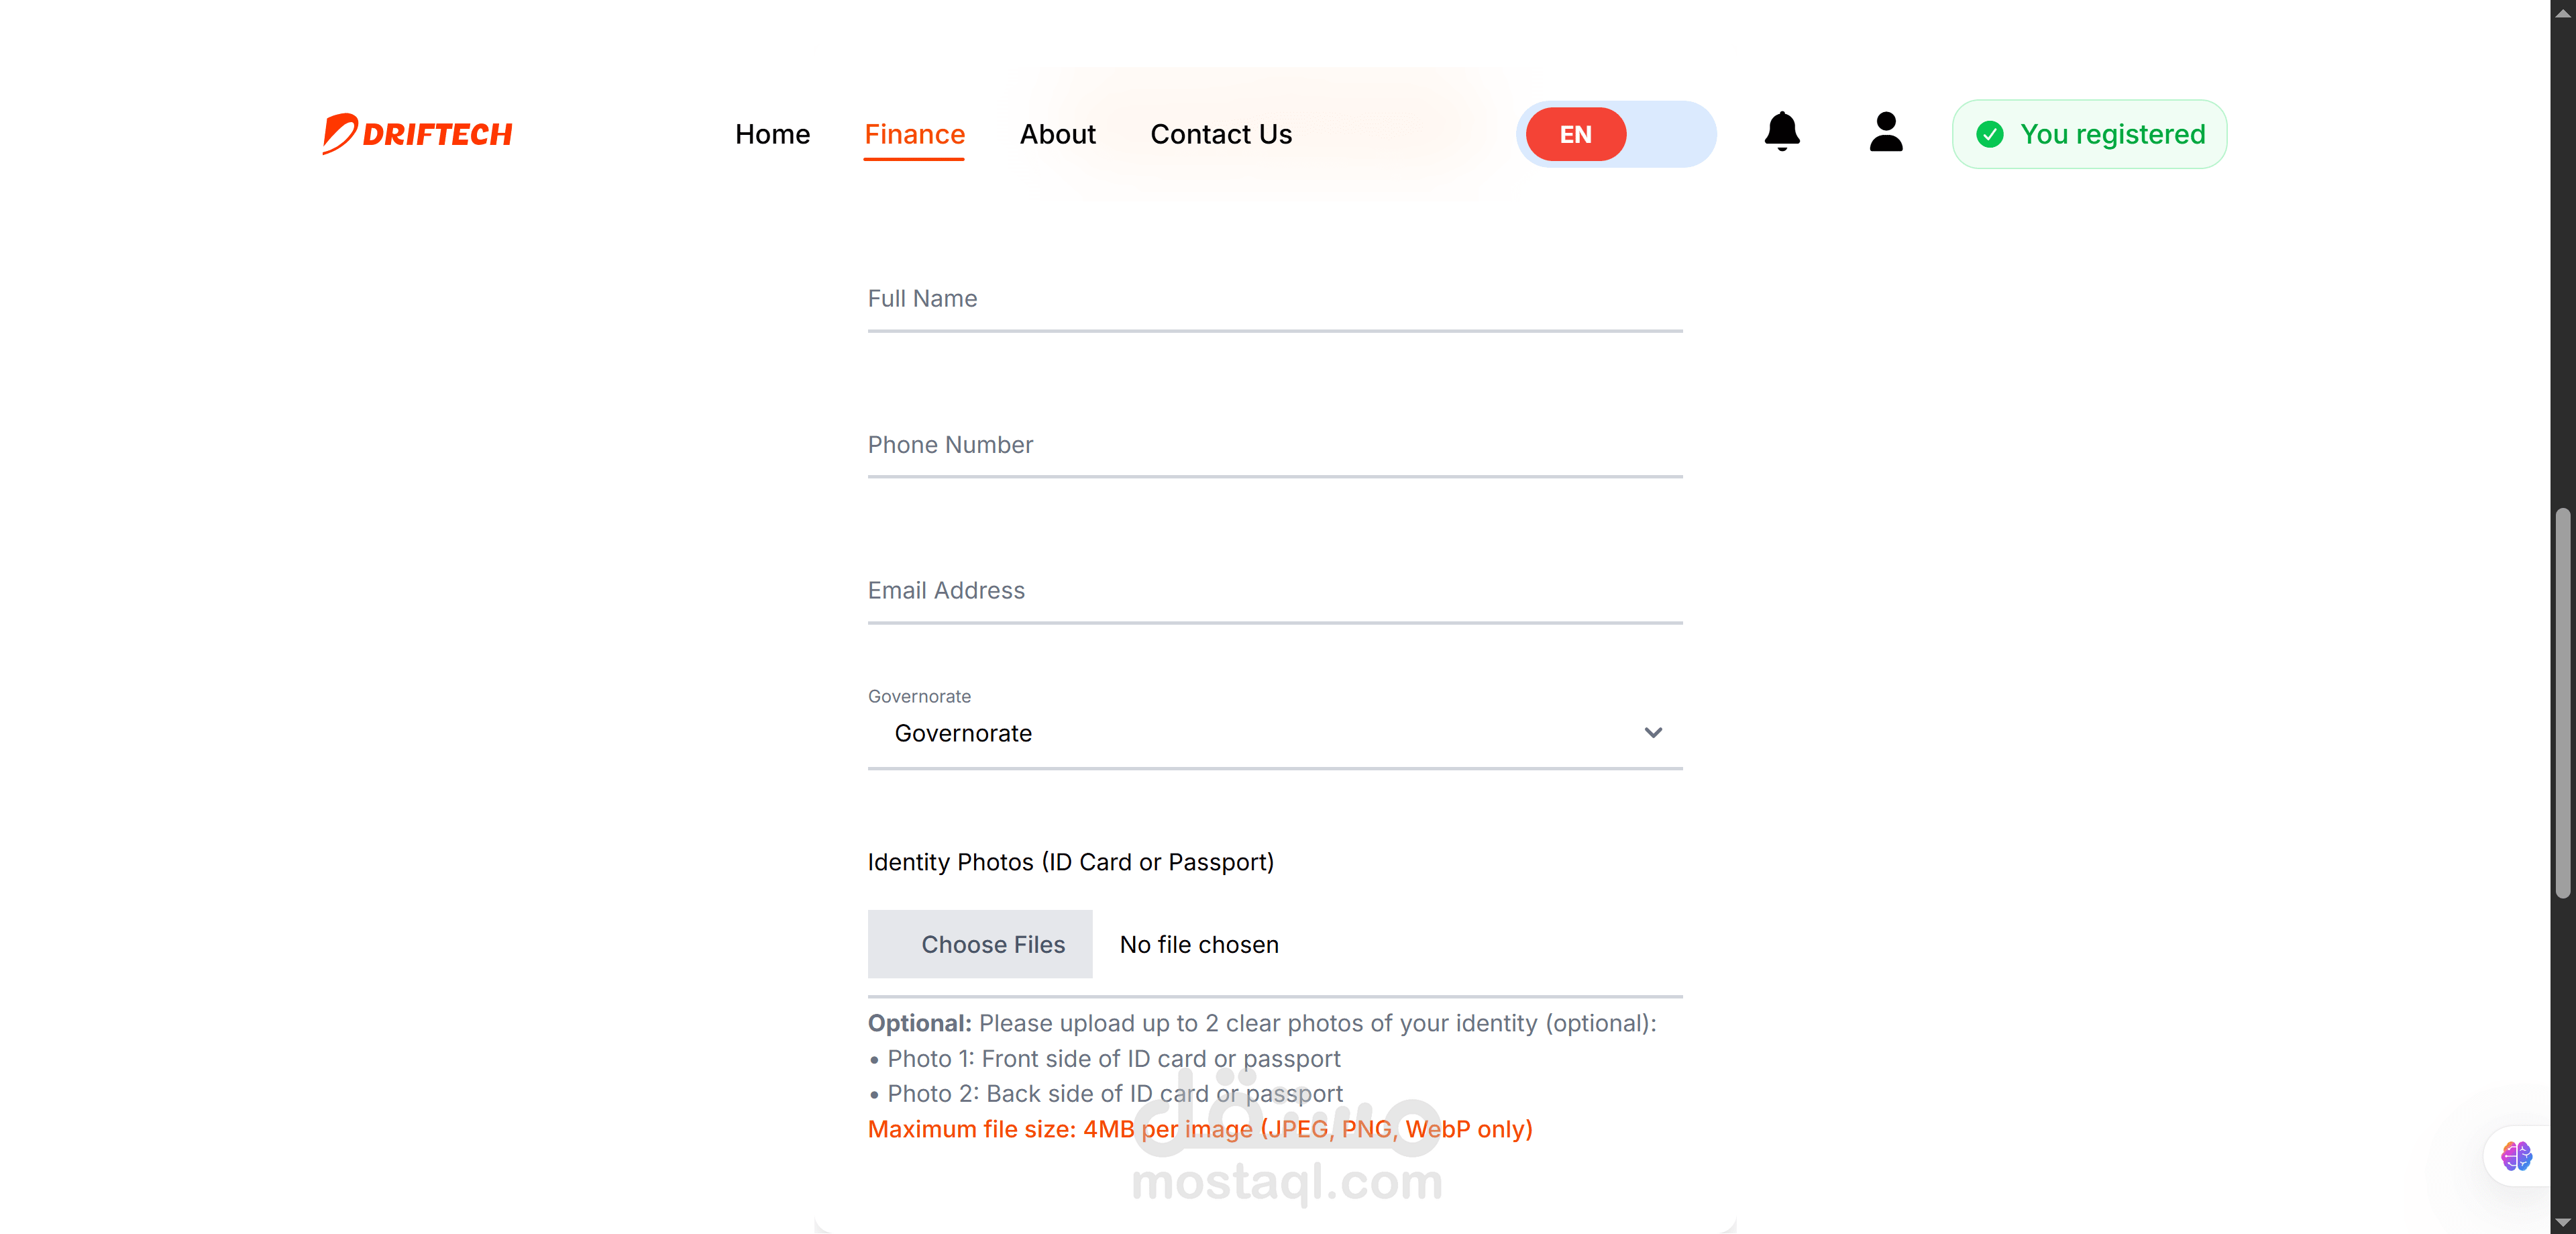Go to the Home menu item

pyautogui.click(x=772, y=134)
